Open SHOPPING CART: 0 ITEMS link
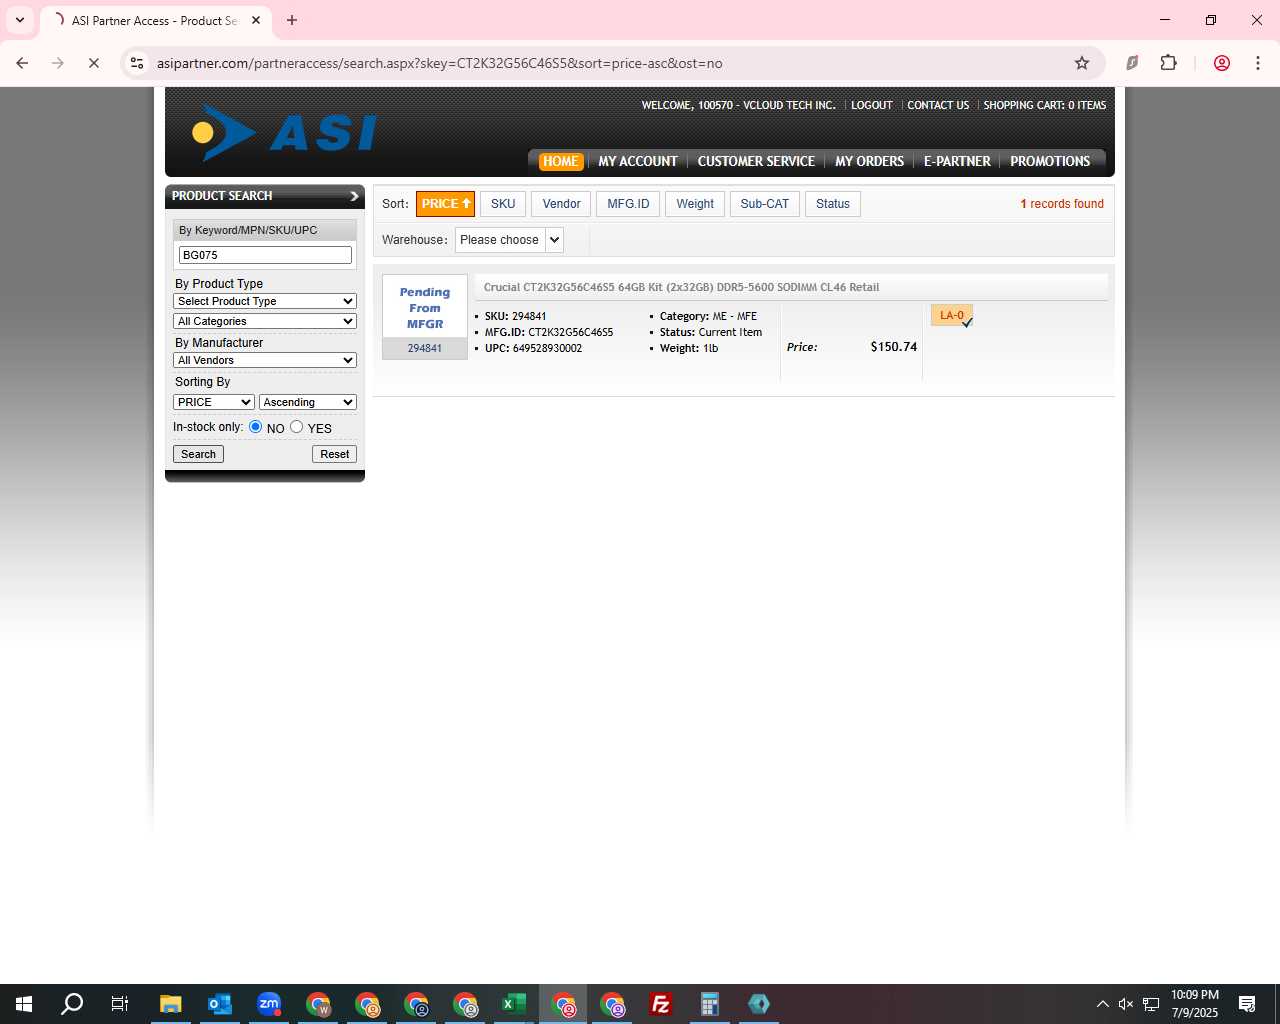Viewport: 1280px width, 1024px height. click(x=1045, y=105)
